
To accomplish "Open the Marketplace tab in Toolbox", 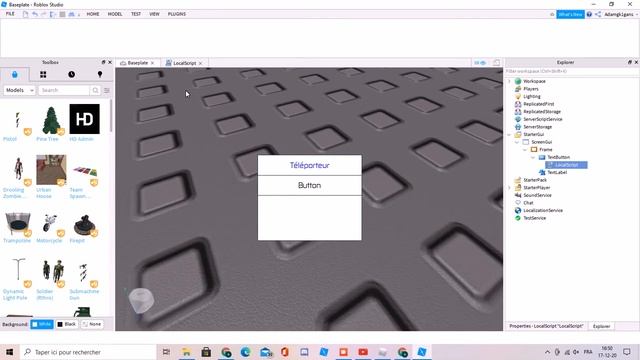I will coord(15,74).
